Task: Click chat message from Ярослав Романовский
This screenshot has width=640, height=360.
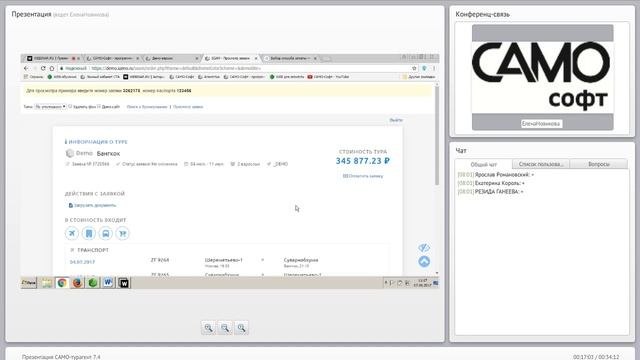Action: point(496,175)
